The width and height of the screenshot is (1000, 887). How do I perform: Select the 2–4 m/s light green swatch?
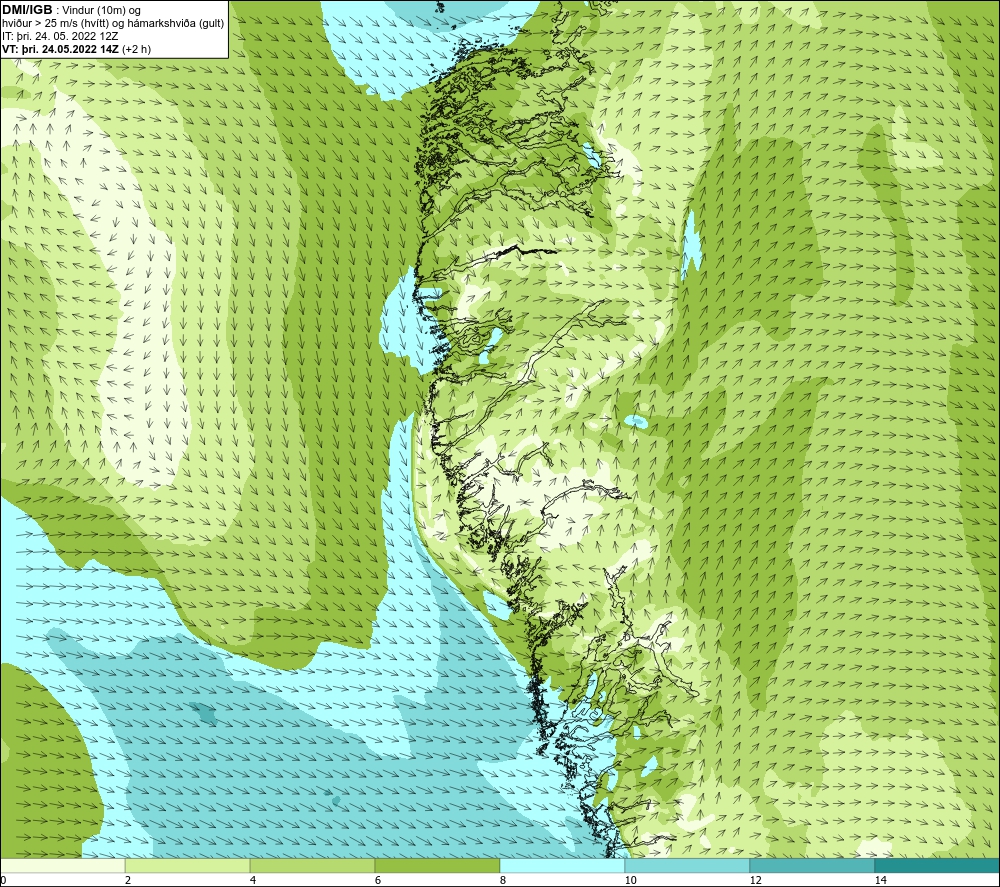[188, 865]
